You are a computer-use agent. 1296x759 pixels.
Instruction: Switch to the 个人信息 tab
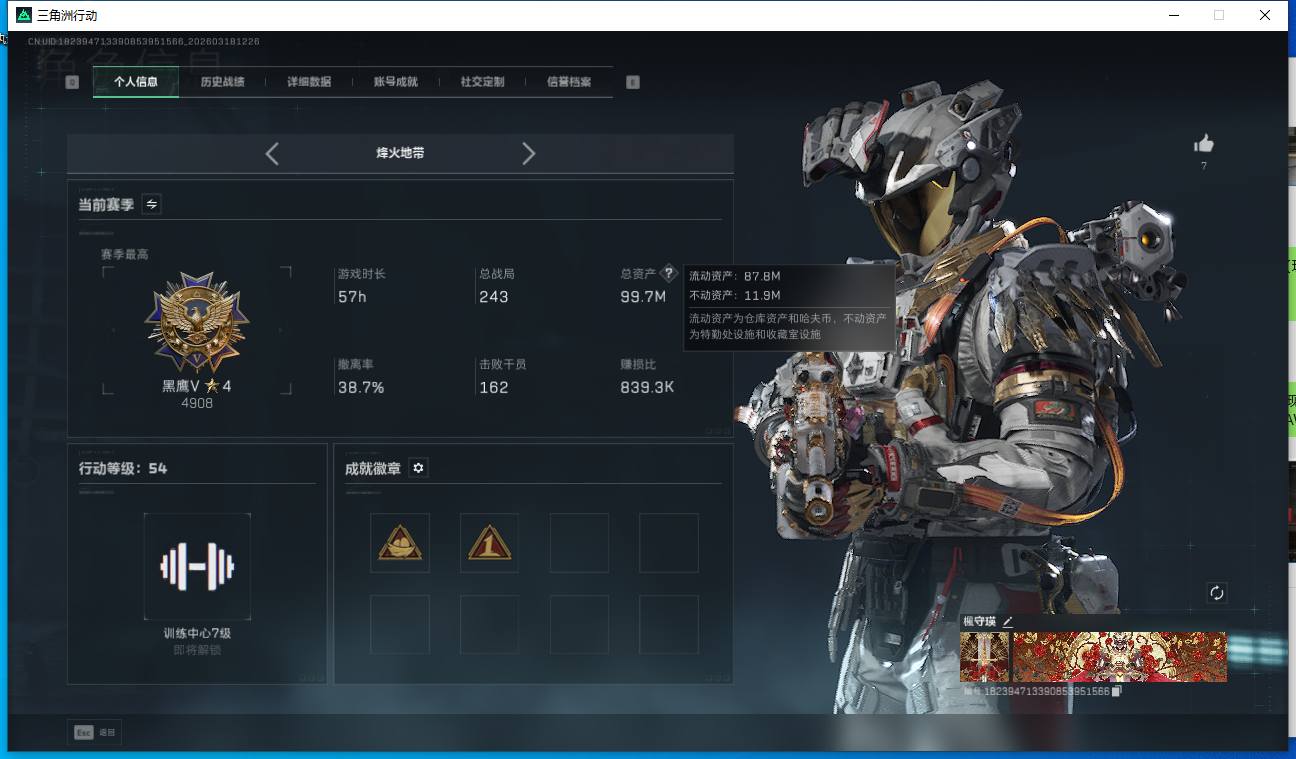[136, 82]
